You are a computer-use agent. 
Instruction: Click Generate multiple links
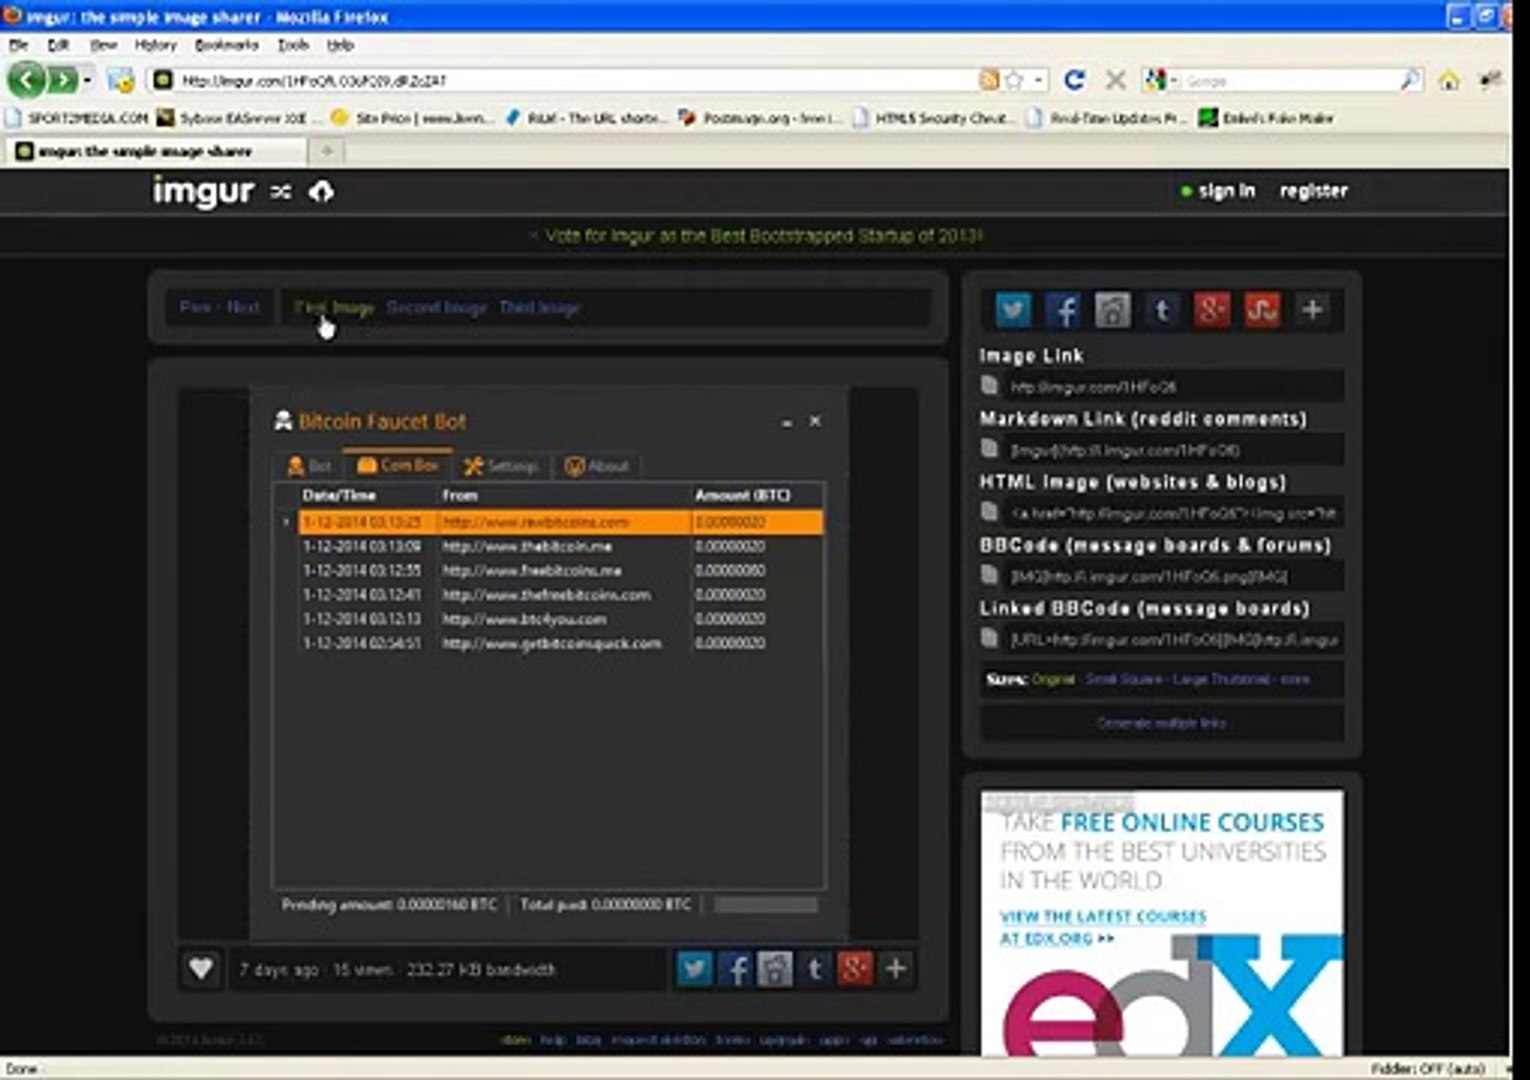coord(1161,723)
